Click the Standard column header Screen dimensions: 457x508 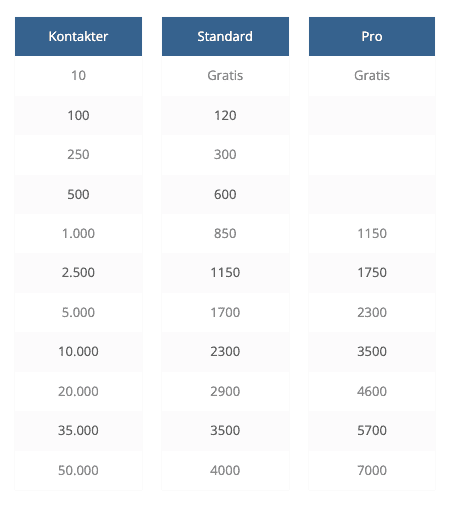pos(225,36)
